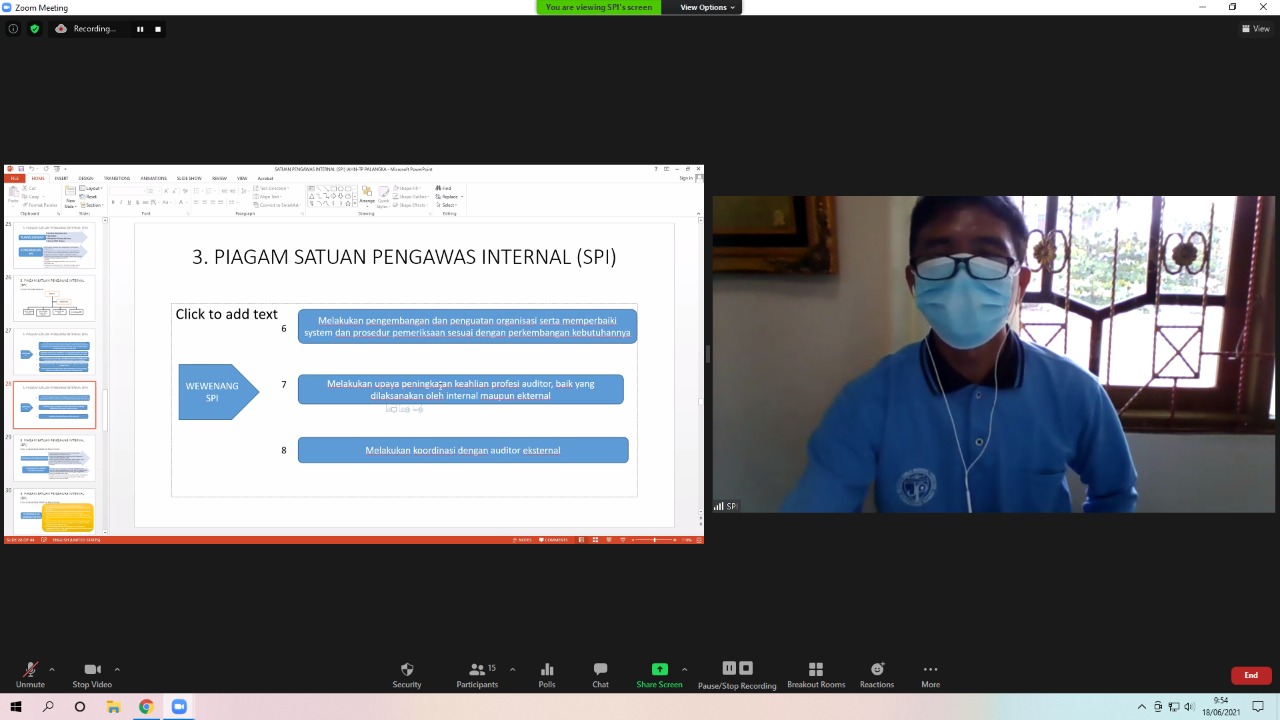Pause the Zoom recording
Screen dimensions: 1280x720
click(x=729, y=668)
